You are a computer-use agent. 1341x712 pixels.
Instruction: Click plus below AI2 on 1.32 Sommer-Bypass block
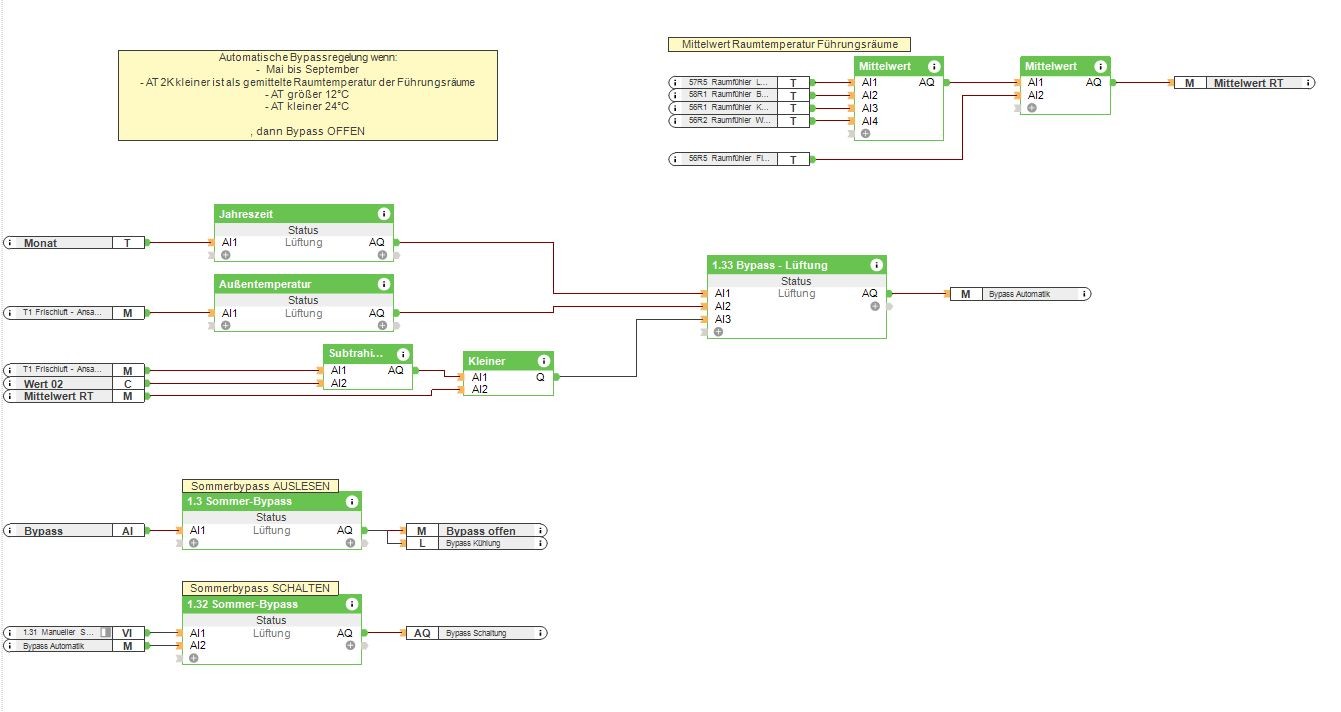pos(193,658)
